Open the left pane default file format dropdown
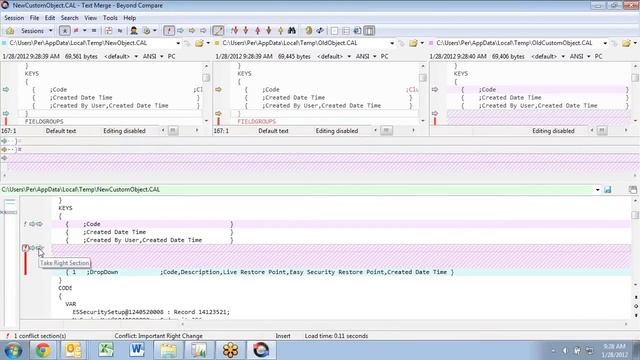Screen dimensions: 640x360 [x=121, y=56]
